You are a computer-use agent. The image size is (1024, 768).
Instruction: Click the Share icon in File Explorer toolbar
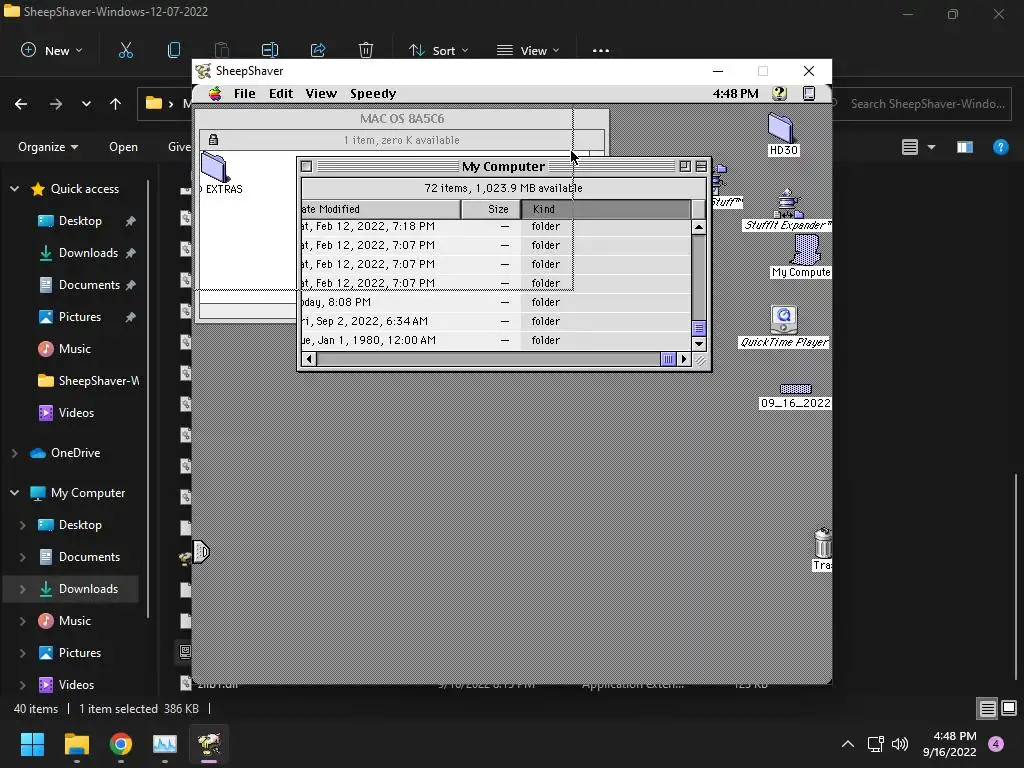(x=318, y=50)
